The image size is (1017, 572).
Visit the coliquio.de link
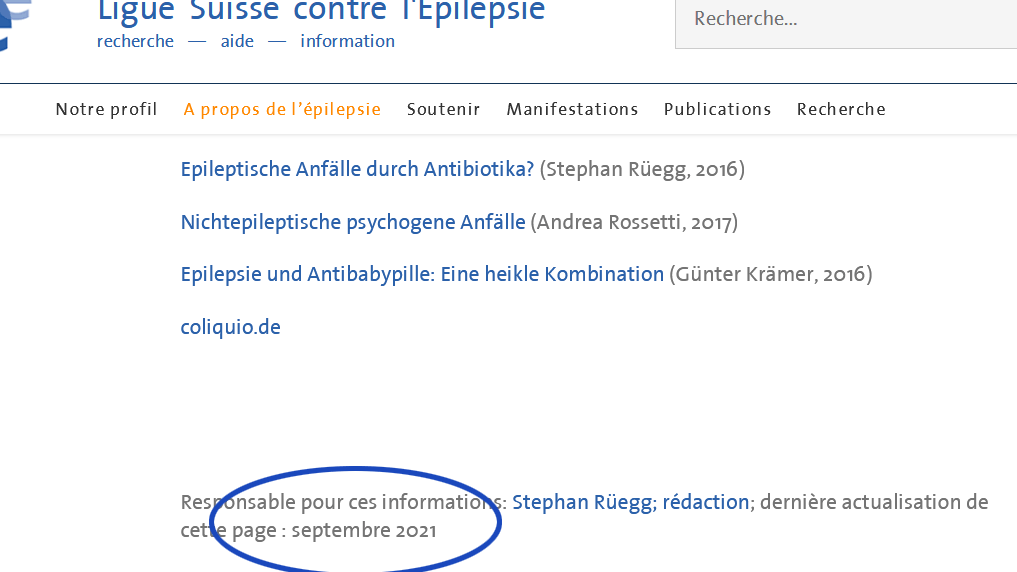point(230,327)
